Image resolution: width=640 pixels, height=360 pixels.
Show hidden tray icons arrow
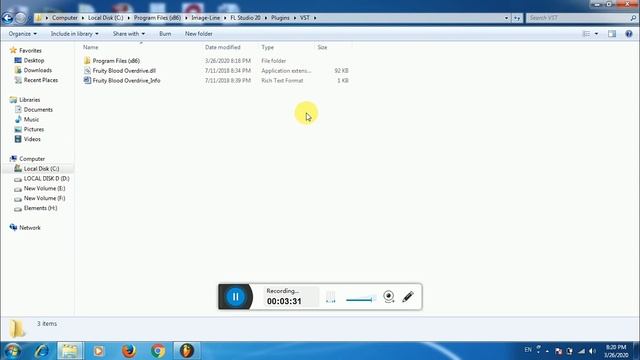click(x=547, y=351)
